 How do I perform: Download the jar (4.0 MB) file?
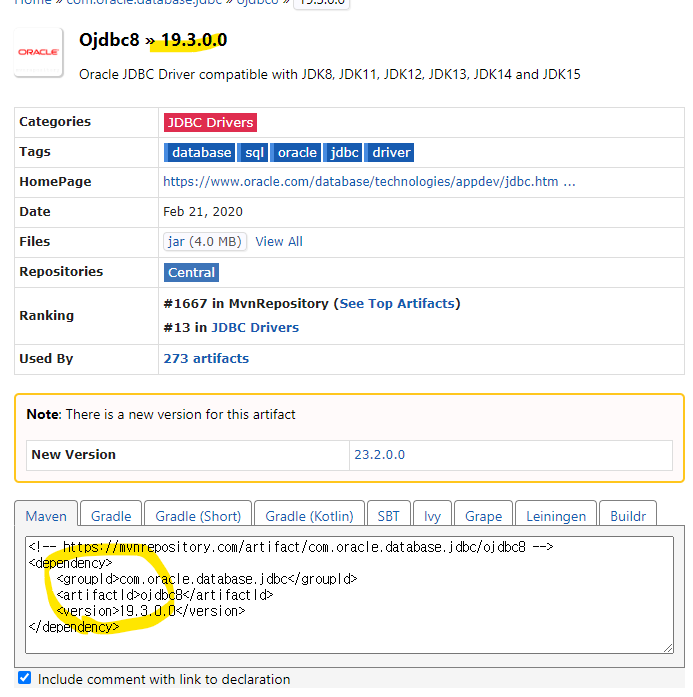pos(205,242)
